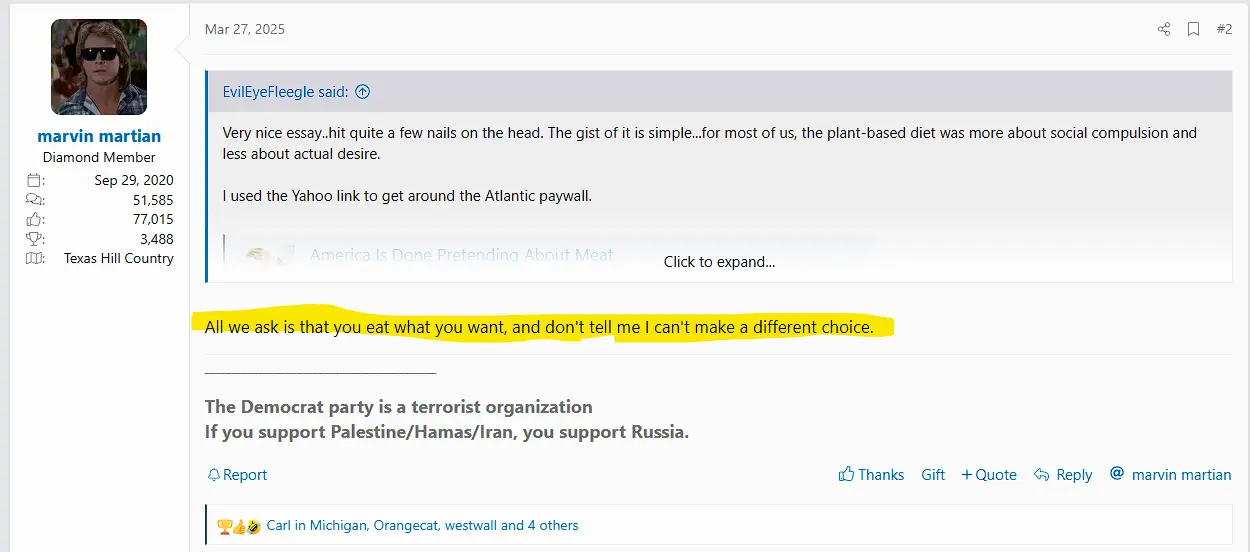Click the @ mention icon
Screen dimensions: 1250x552
point(1117,474)
